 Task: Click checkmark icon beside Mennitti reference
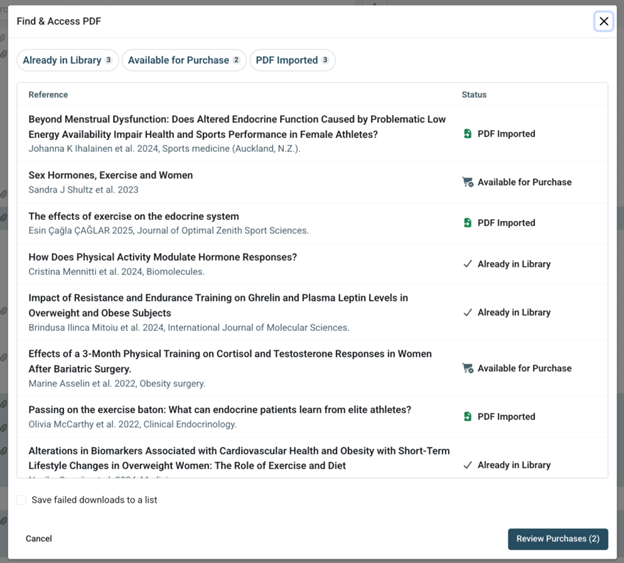(468, 264)
